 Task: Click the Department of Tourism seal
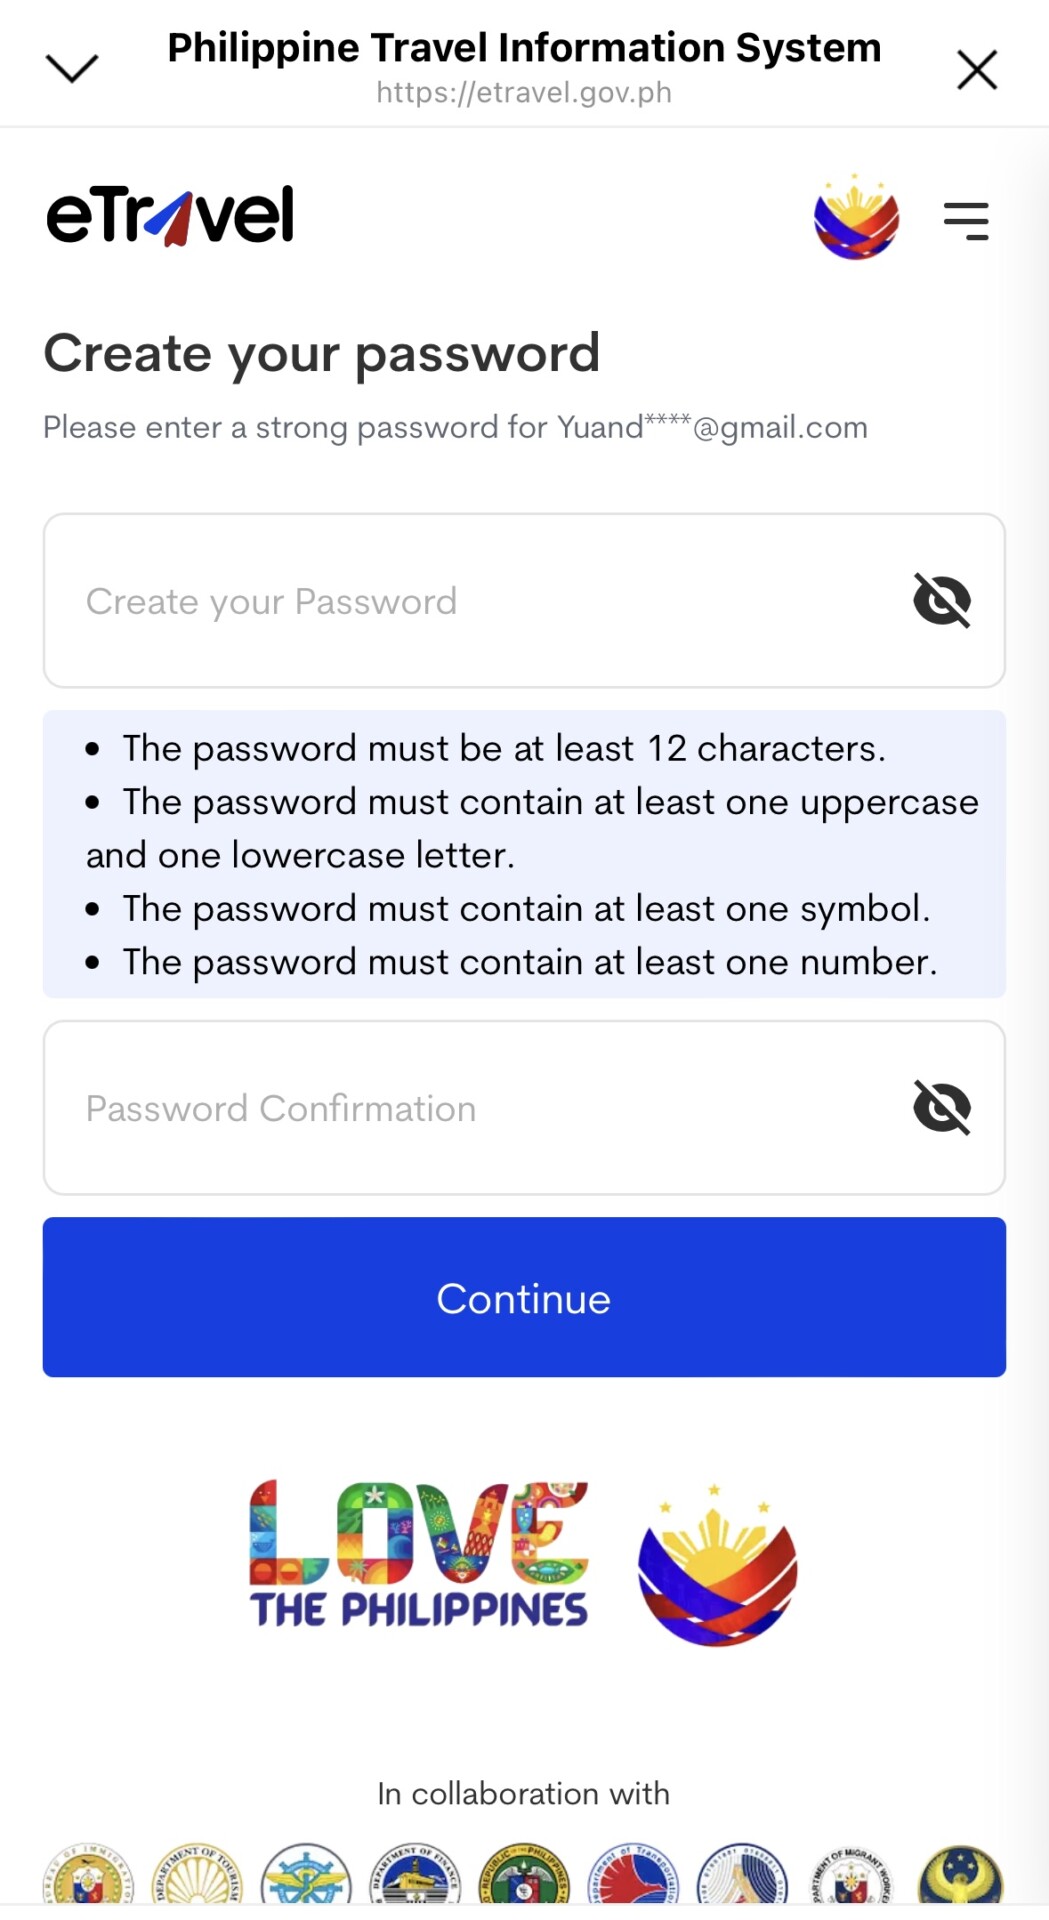click(197, 1878)
